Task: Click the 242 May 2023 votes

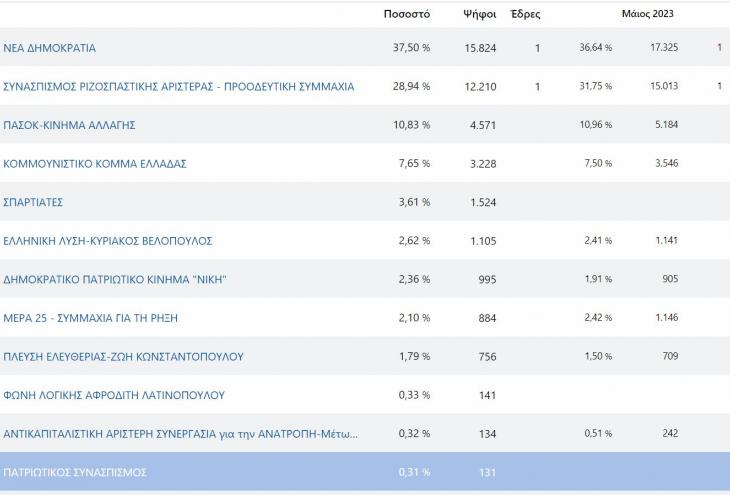Action: click(x=670, y=434)
